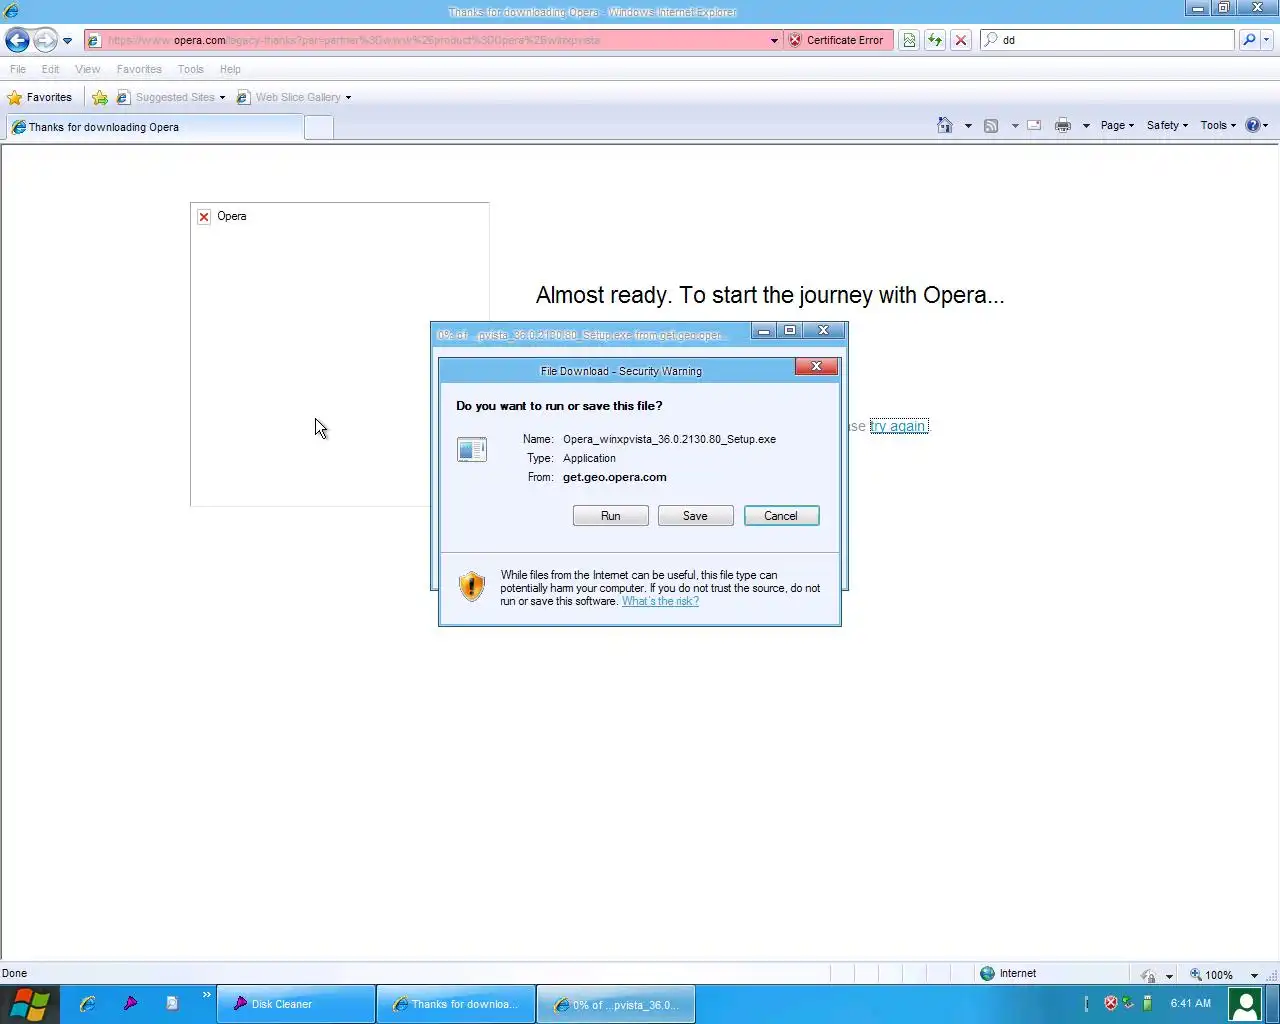The image size is (1280, 1024).
Task: Click the Forward navigation arrow
Action: [45, 40]
